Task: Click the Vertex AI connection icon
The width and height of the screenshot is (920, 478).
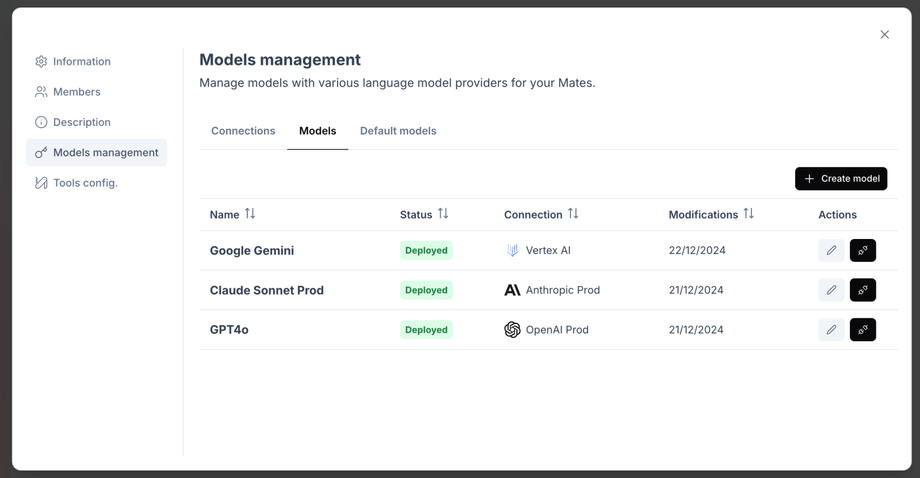Action: [x=512, y=250]
